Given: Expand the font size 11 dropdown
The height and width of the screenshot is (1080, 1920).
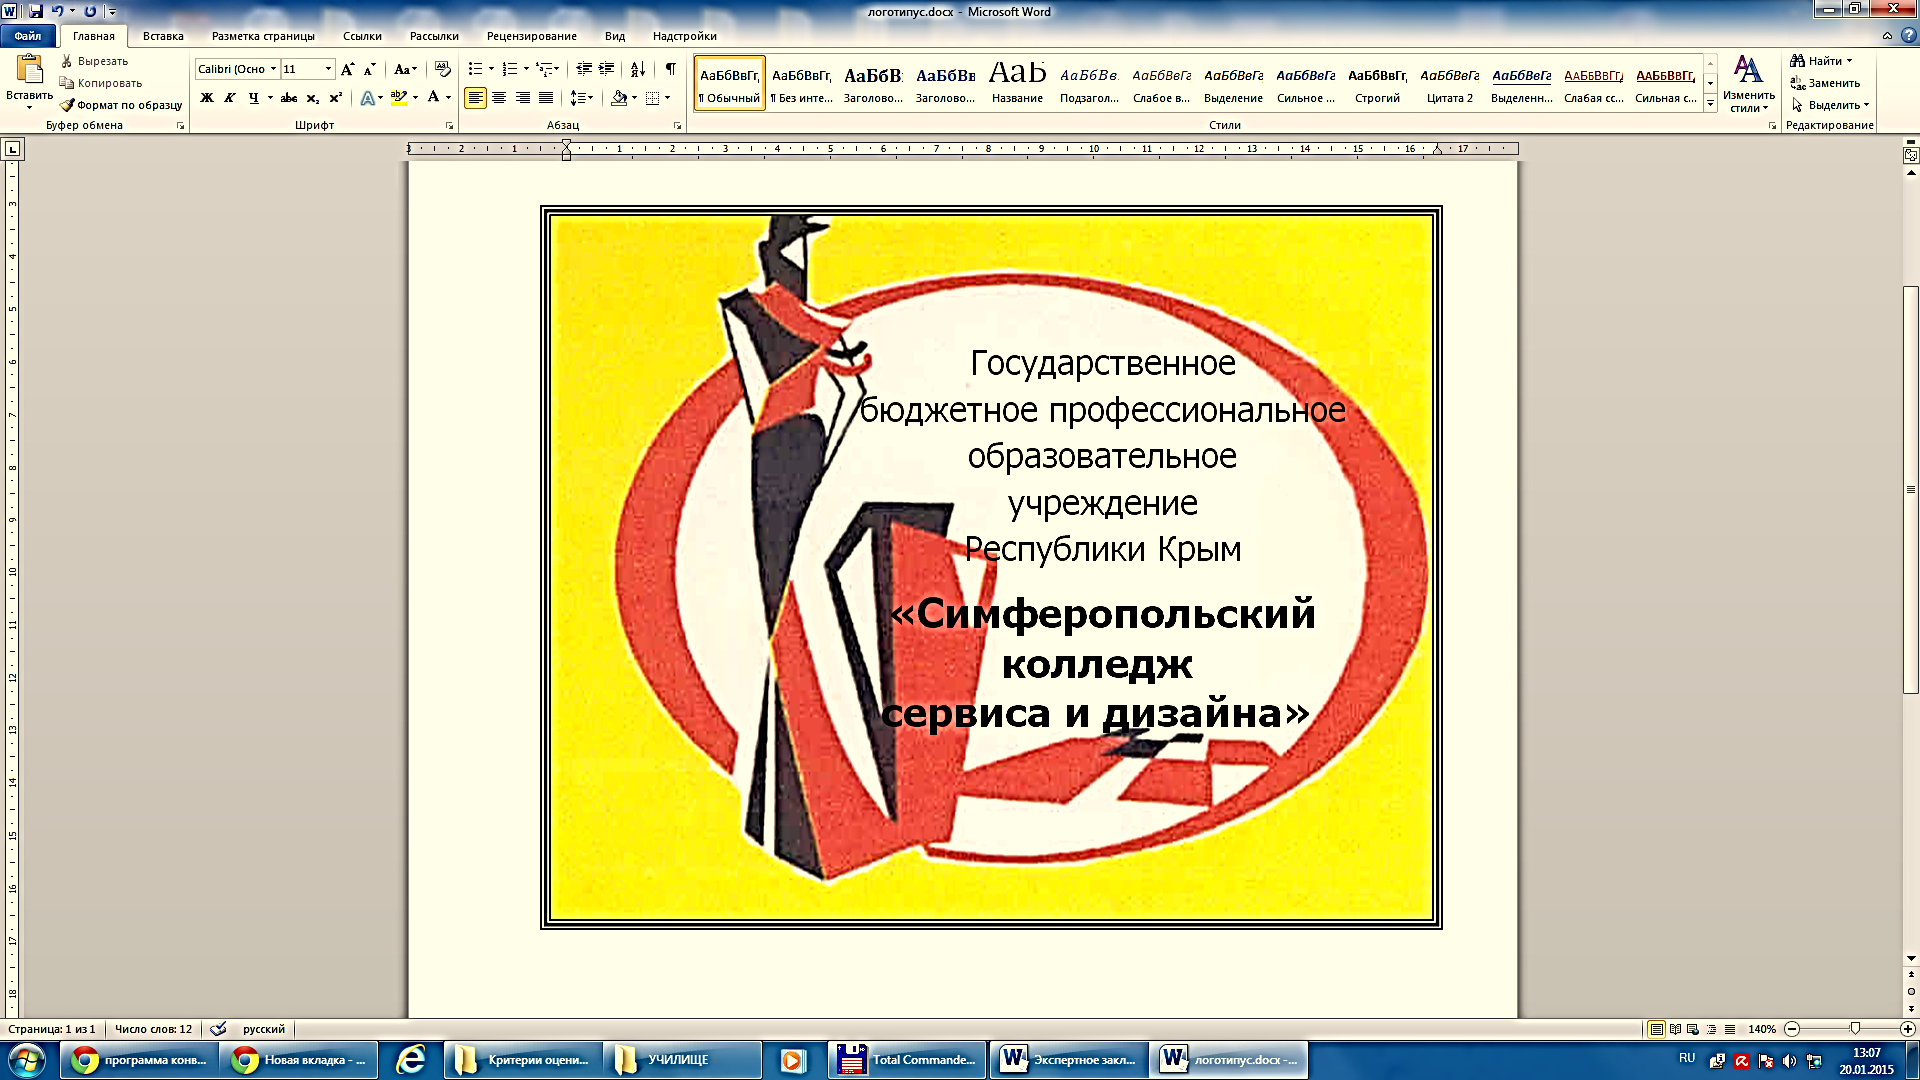Looking at the screenshot, I should point(328,69).
